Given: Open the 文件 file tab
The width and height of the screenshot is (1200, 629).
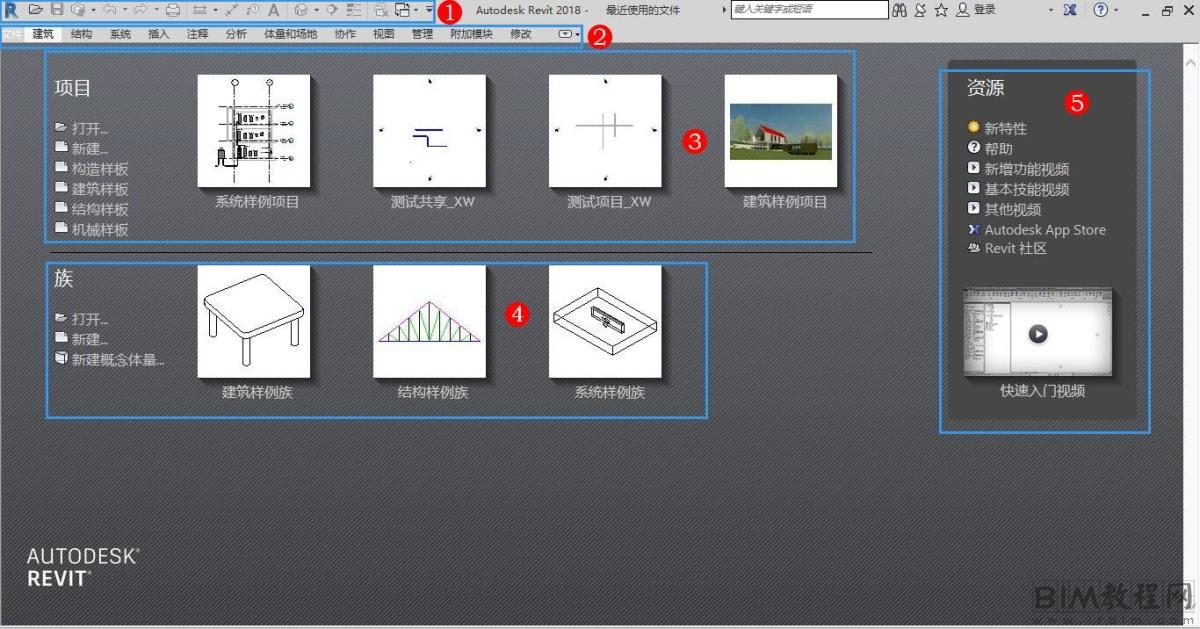Looking at the screenshot, I should 13,34.
